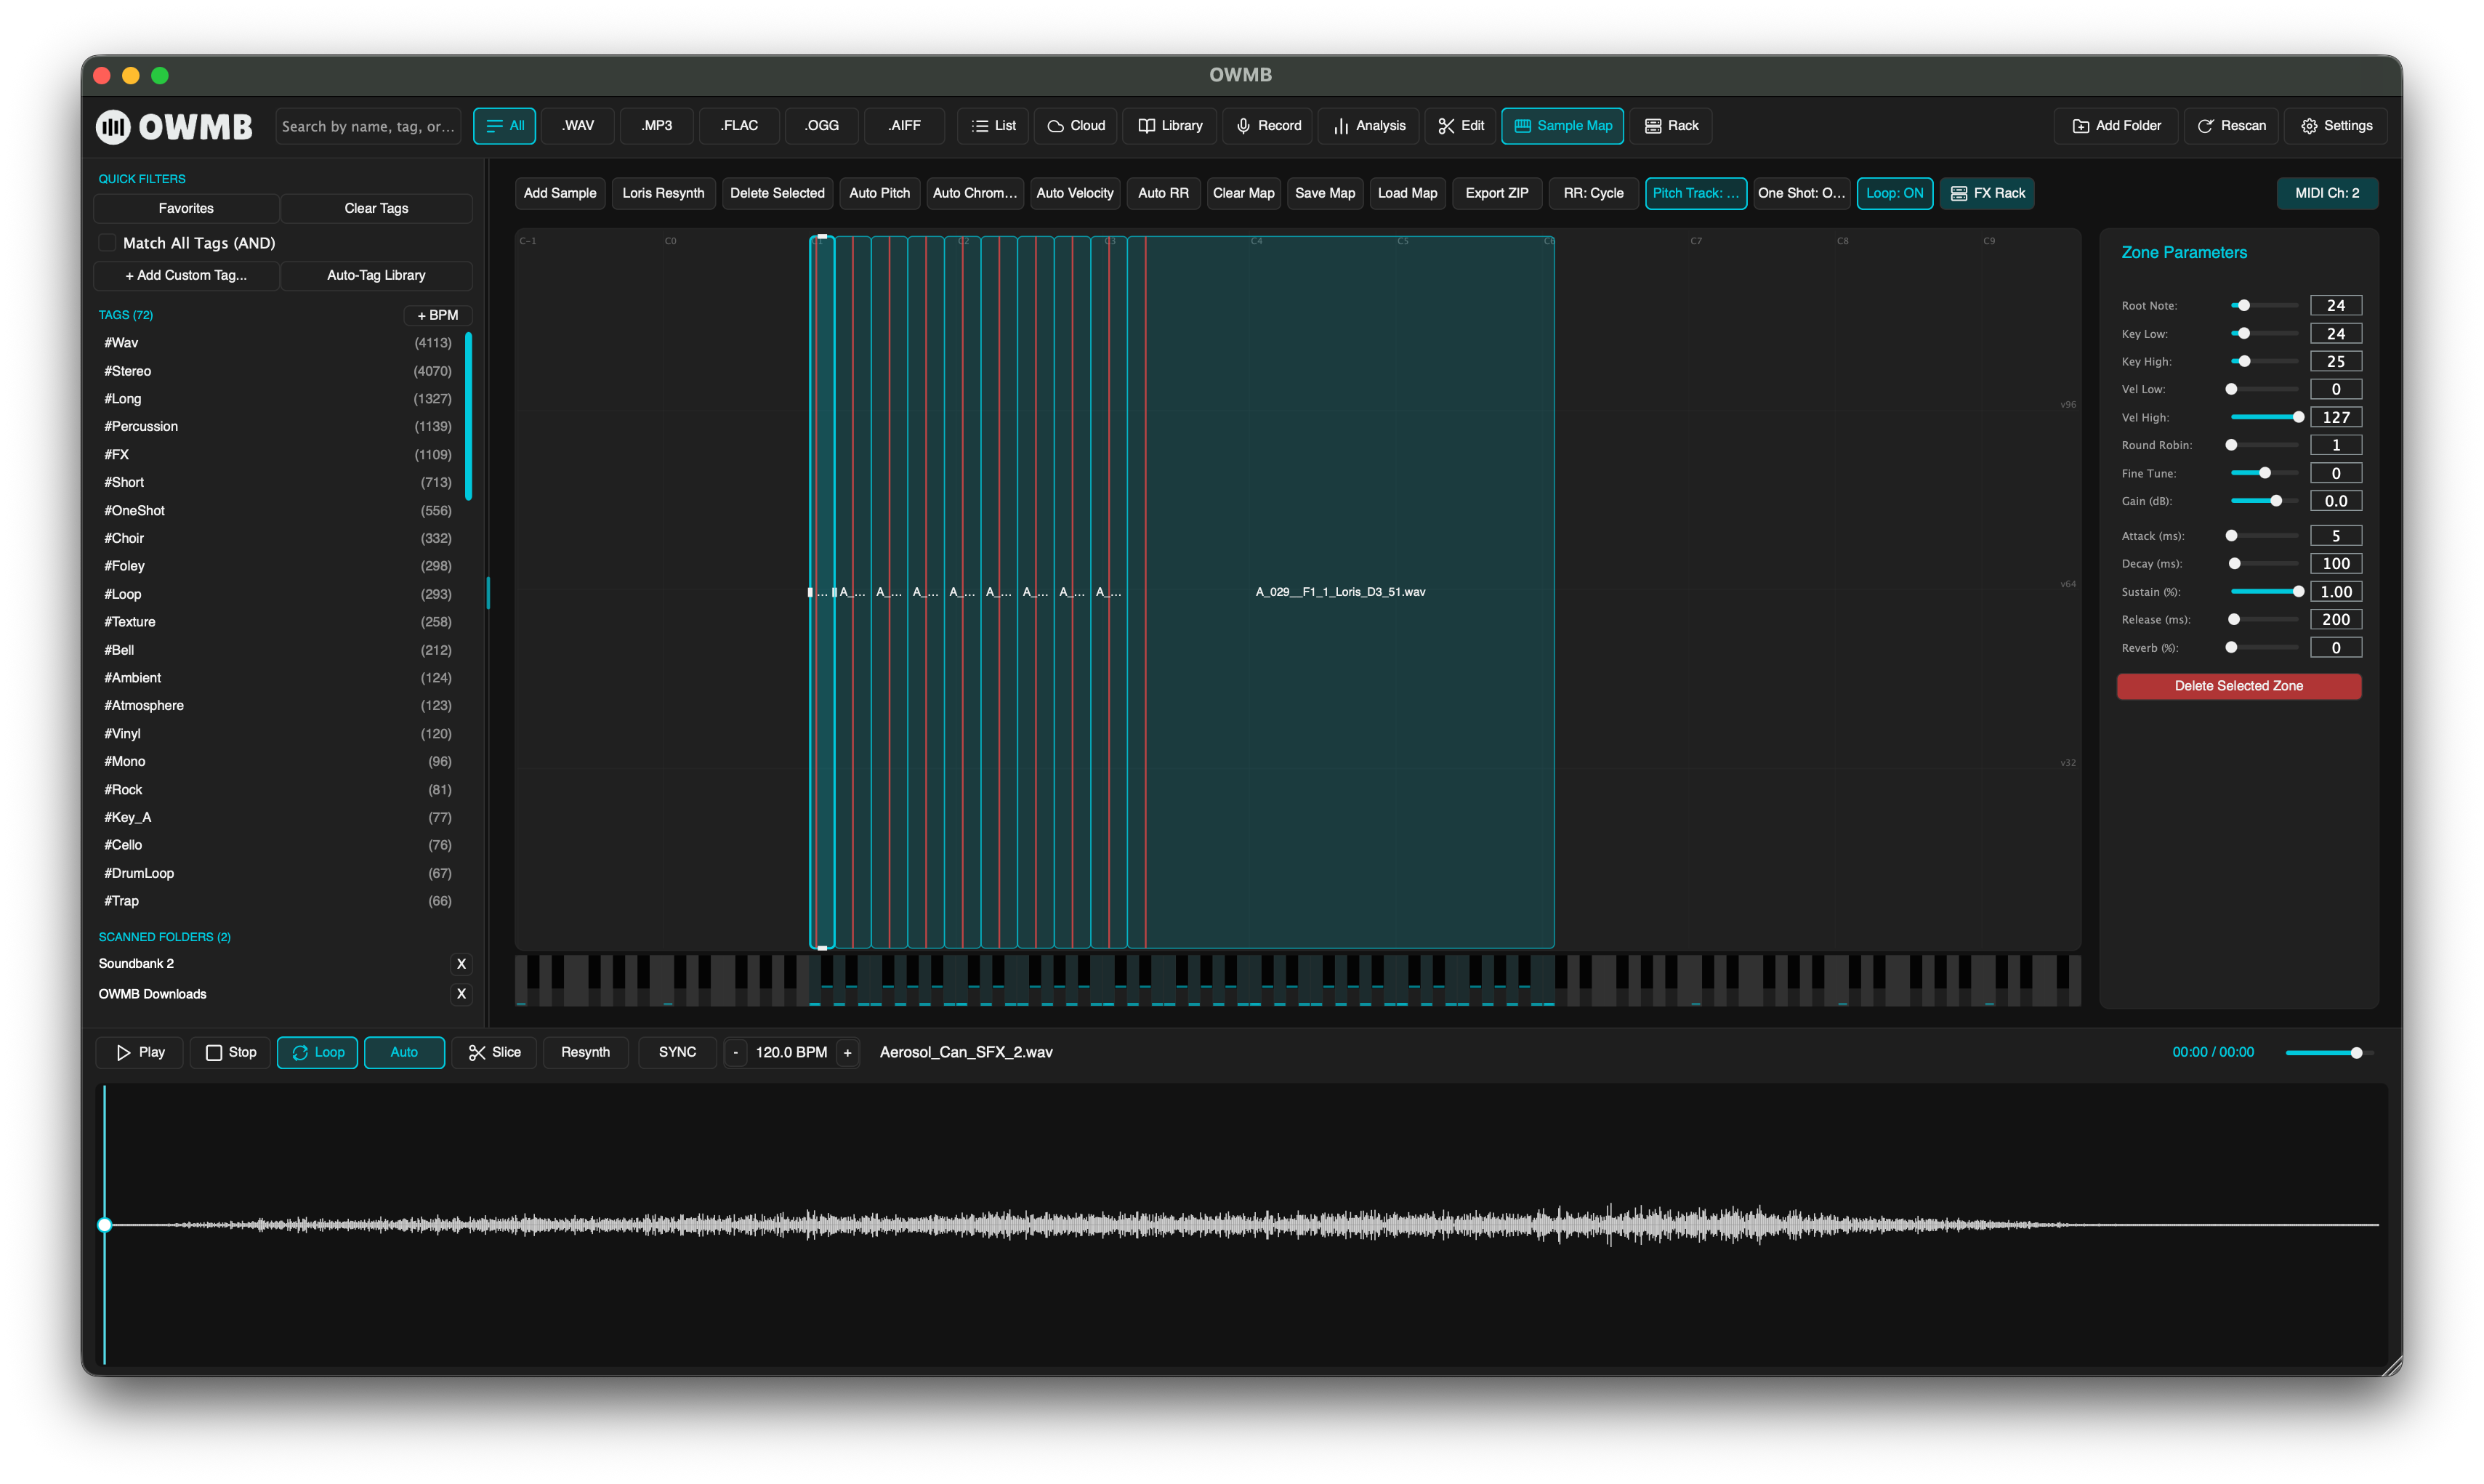Click the Loris Resynth button

tap(663, 193)
